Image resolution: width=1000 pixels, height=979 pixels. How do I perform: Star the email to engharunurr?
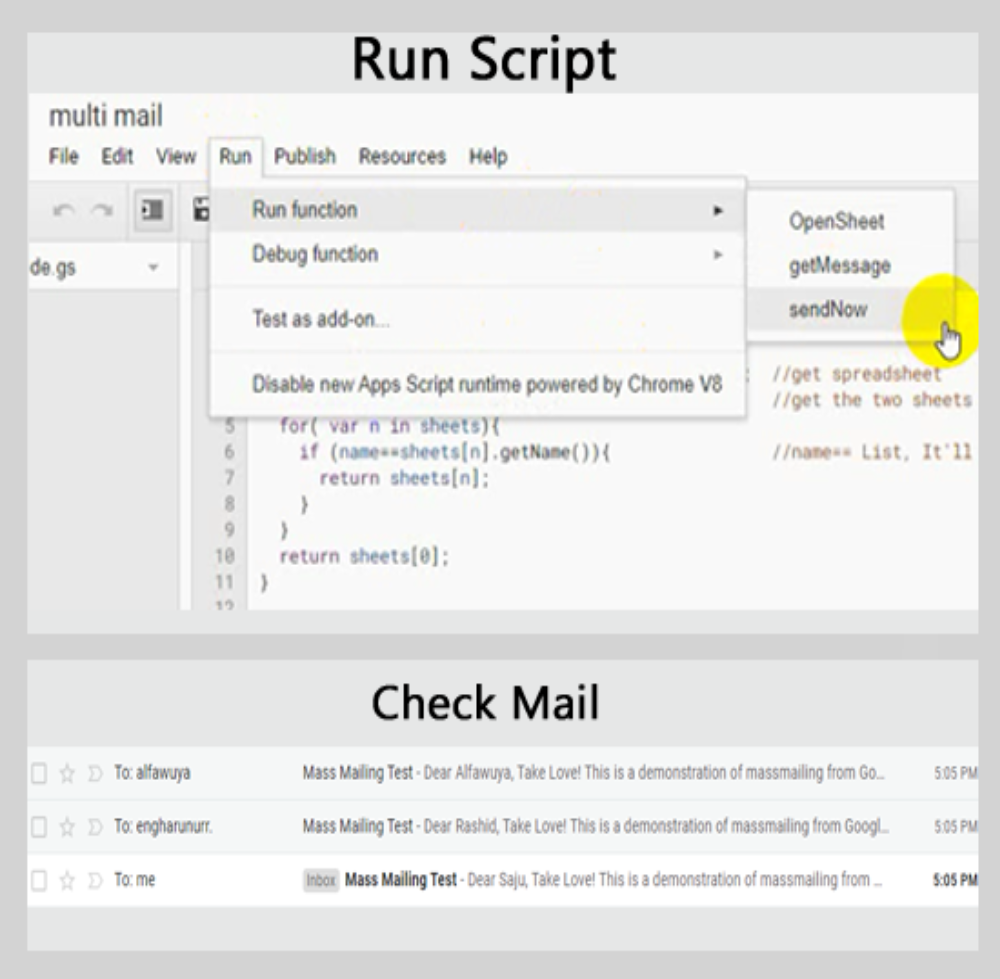[x=67, y=827]
